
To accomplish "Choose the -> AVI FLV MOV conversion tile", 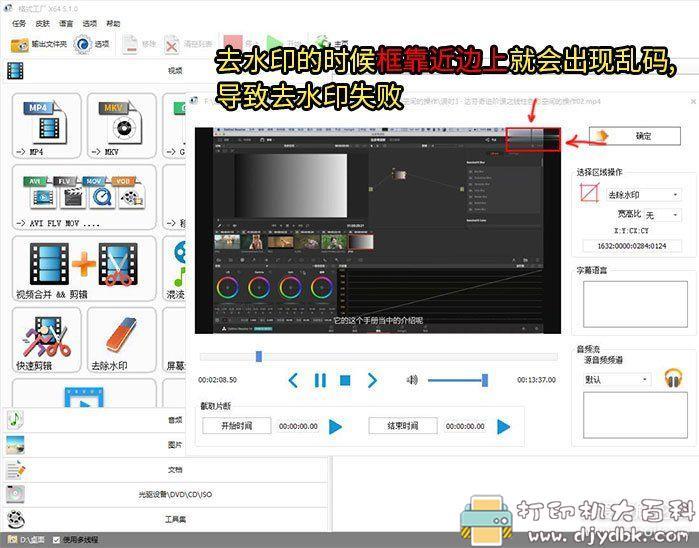I will tap(84, 197).
